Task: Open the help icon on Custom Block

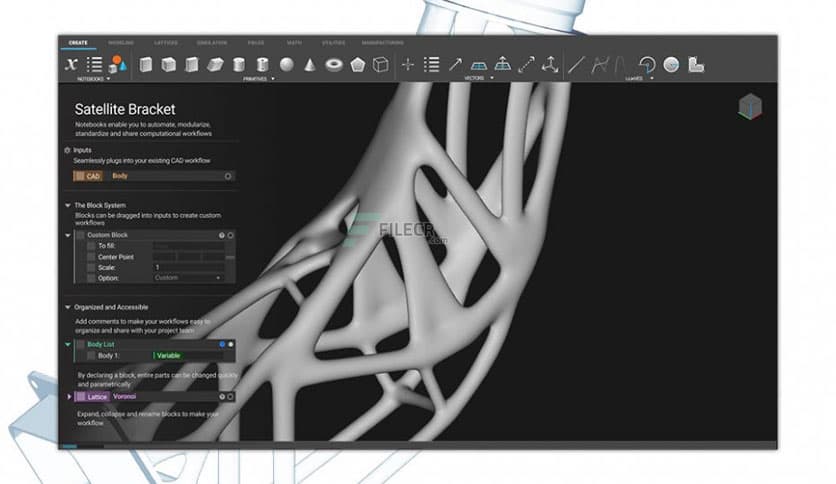Action: point(222,235)
